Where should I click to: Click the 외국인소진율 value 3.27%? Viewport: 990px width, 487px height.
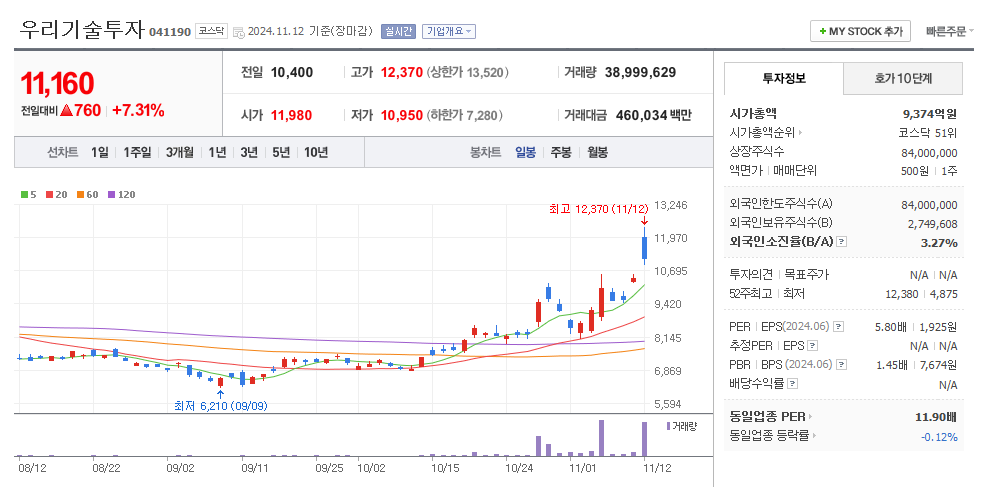click(939, 243)
